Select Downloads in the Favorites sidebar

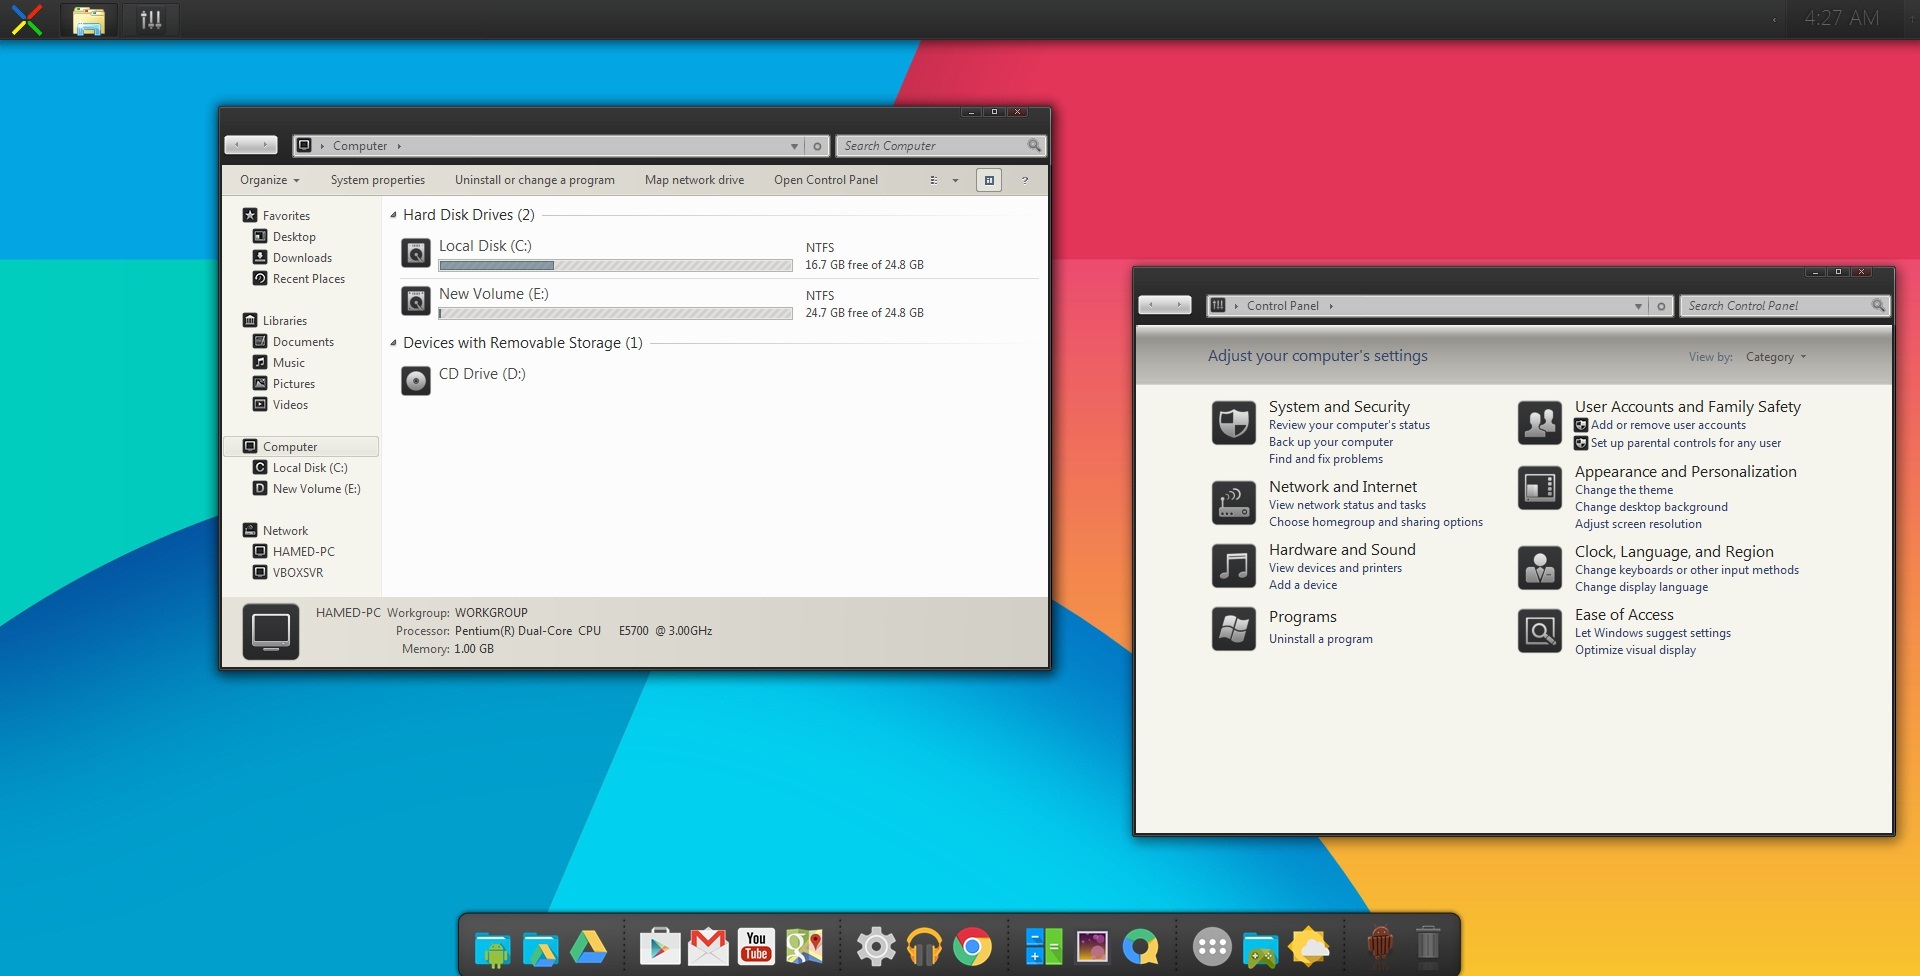point(302,258)
